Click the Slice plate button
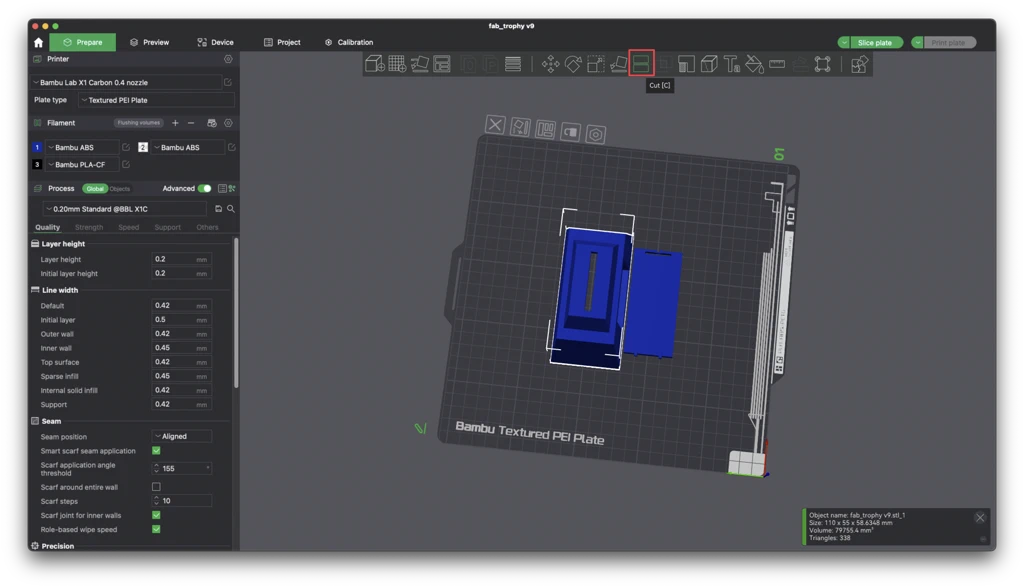 coord(875,42)
